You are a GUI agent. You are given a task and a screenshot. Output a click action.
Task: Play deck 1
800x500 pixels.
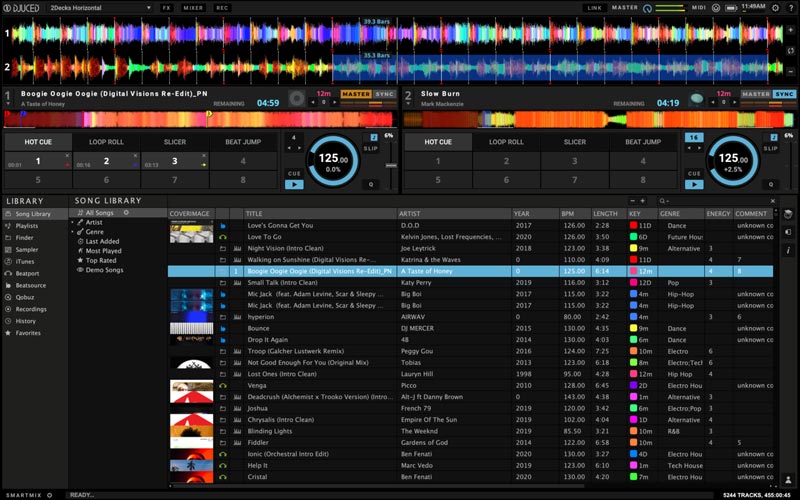pyautogui.click(x=294, y=184)
